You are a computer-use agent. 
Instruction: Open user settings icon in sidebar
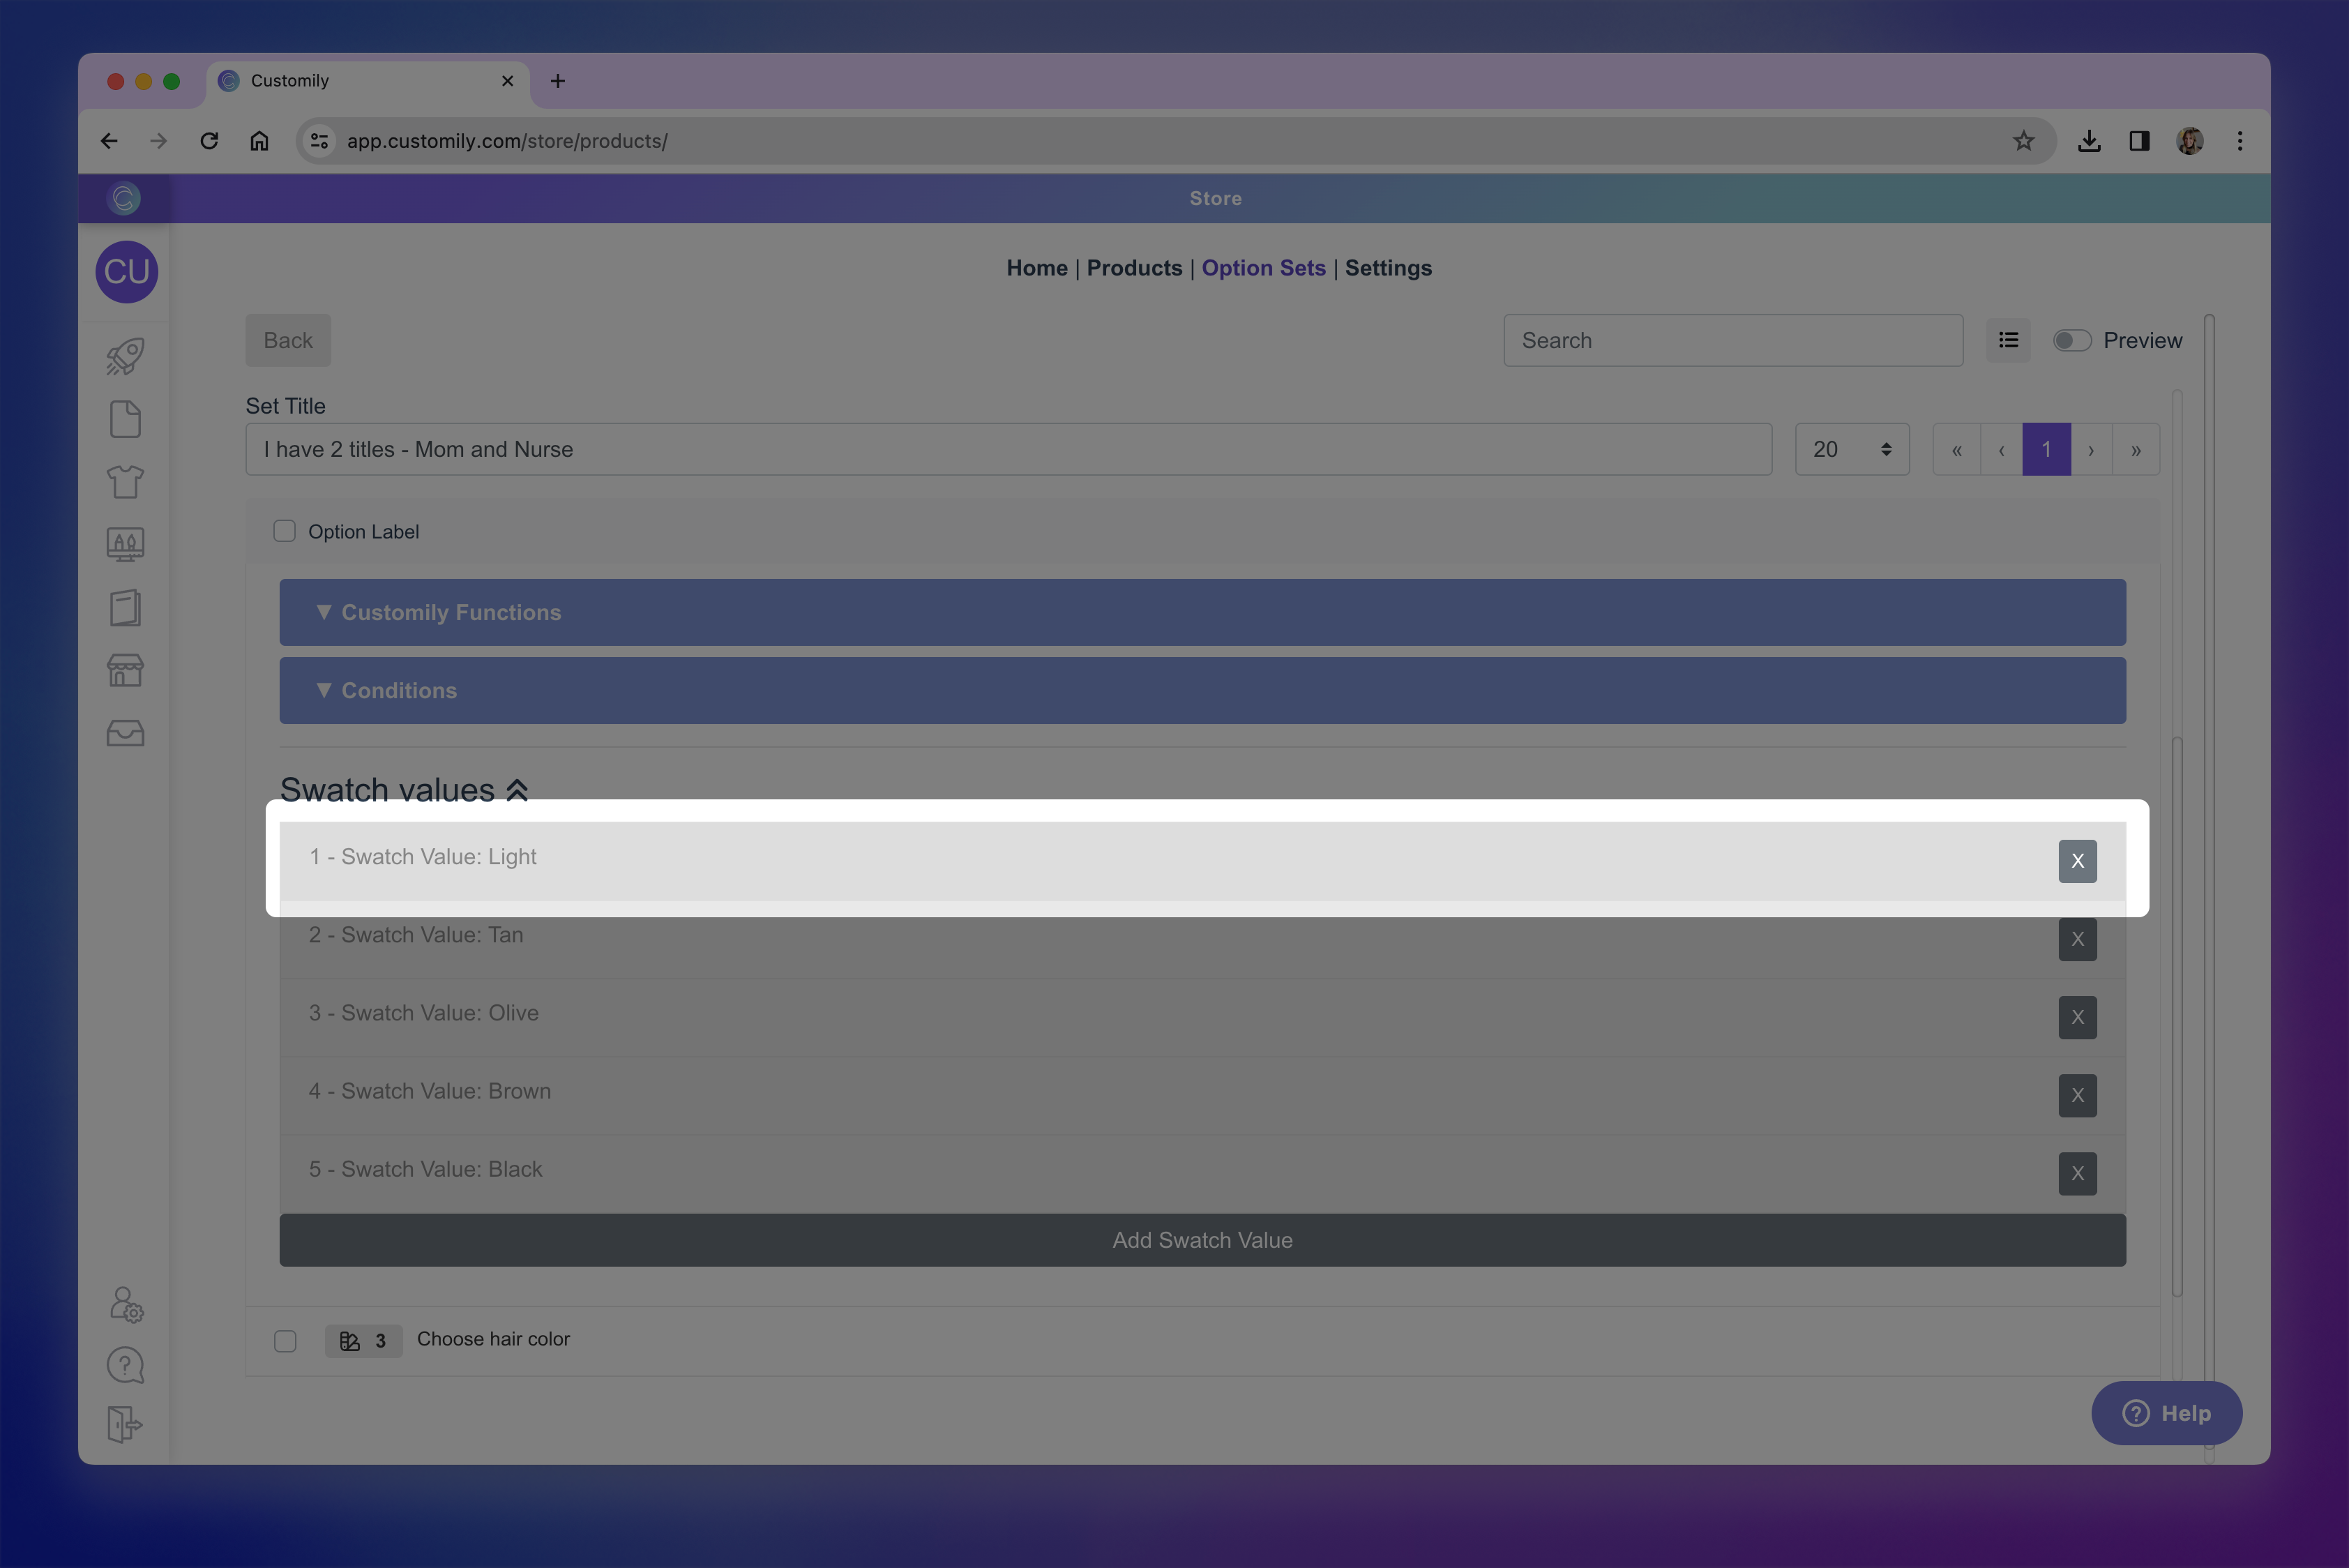pyautogui.click(x=126, y=1304)
